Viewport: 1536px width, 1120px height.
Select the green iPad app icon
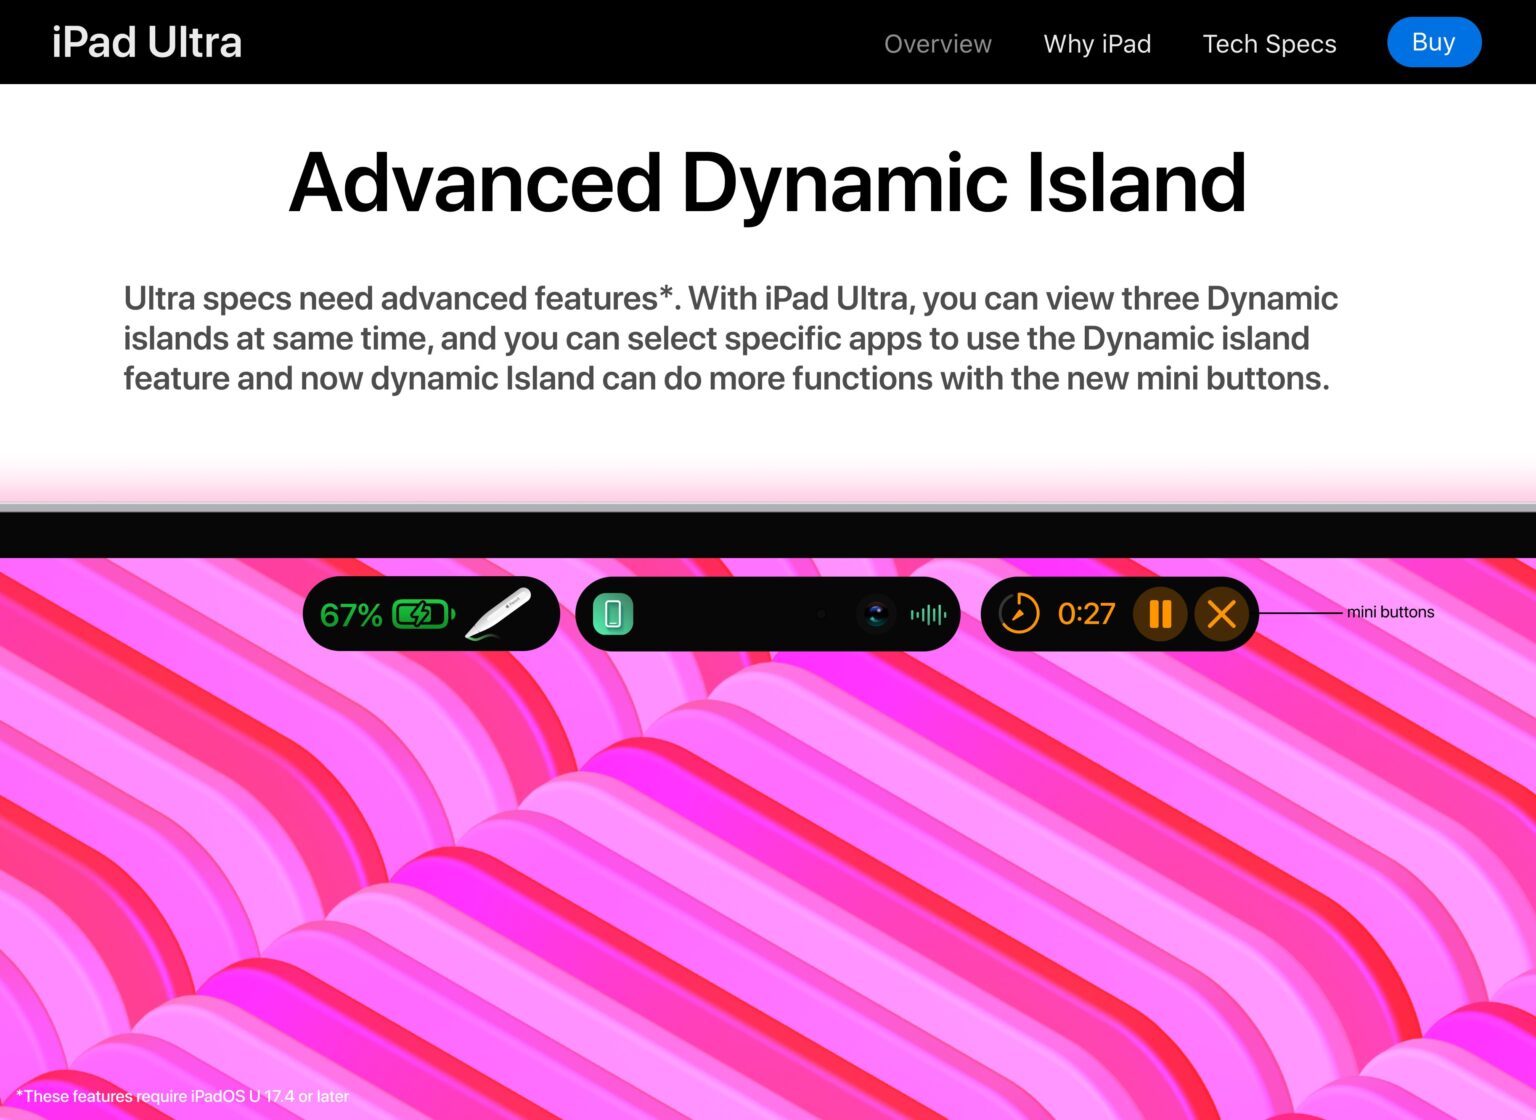click(613, 614)
